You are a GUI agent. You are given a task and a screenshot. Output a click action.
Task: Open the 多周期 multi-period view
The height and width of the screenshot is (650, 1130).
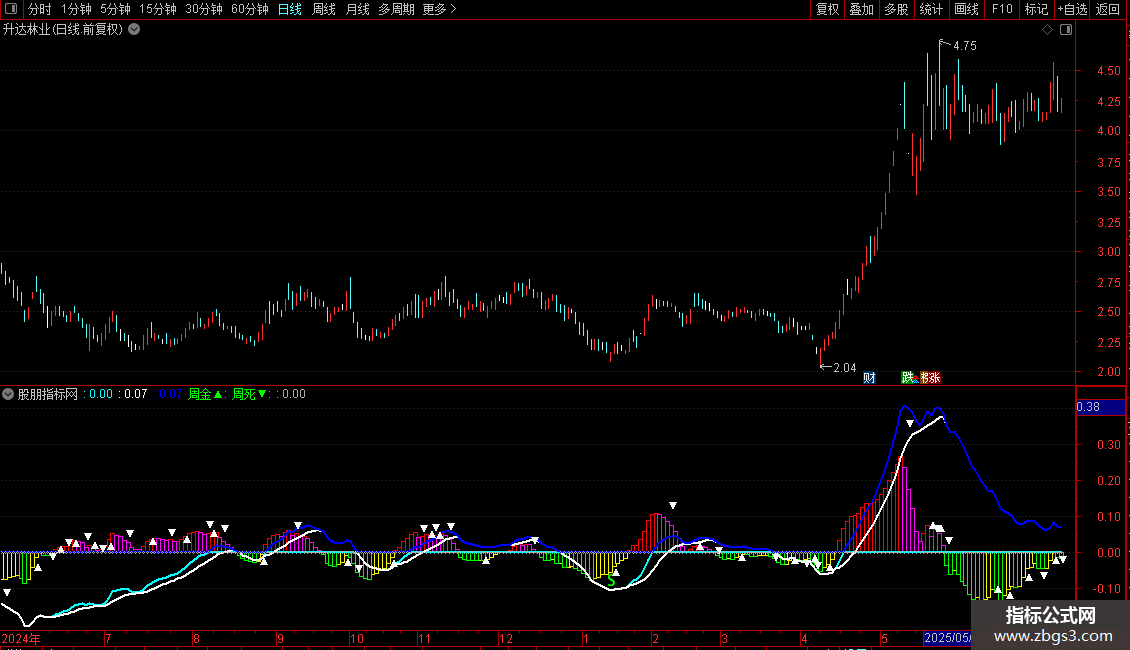[396, 9]
